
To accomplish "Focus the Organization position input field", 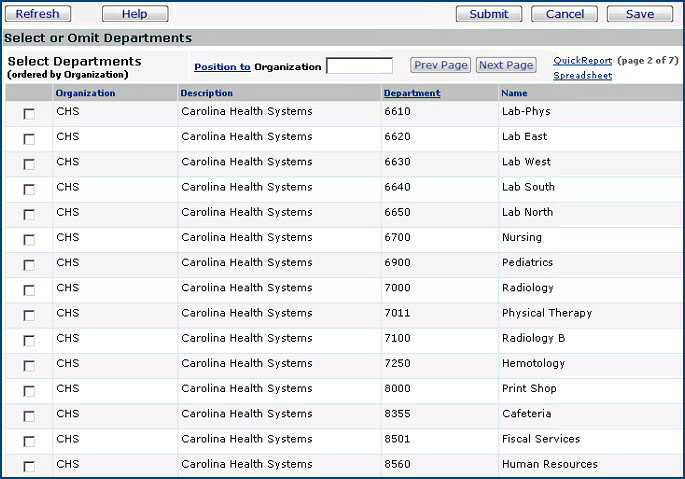I will [x=359, y=66].
